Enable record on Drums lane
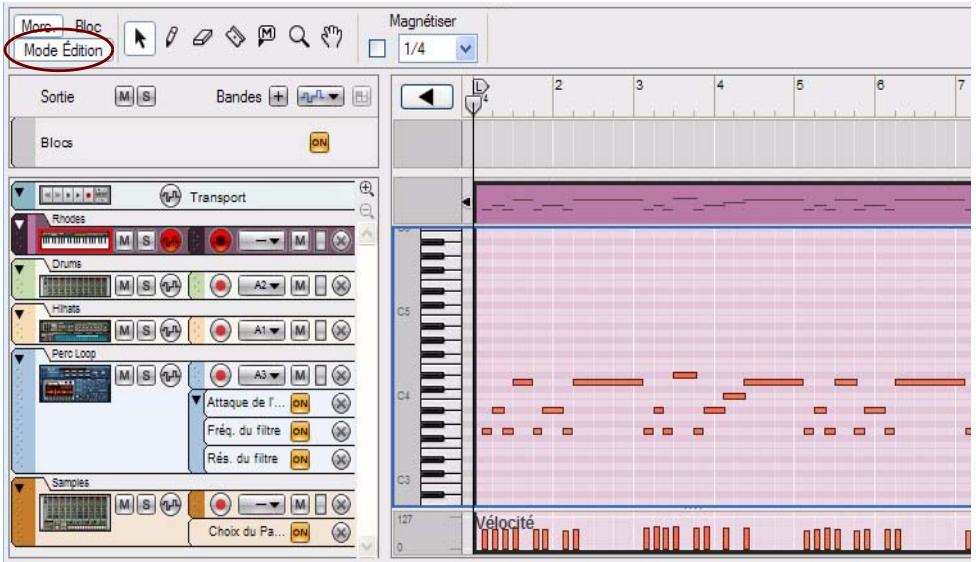 pos(220,286)
